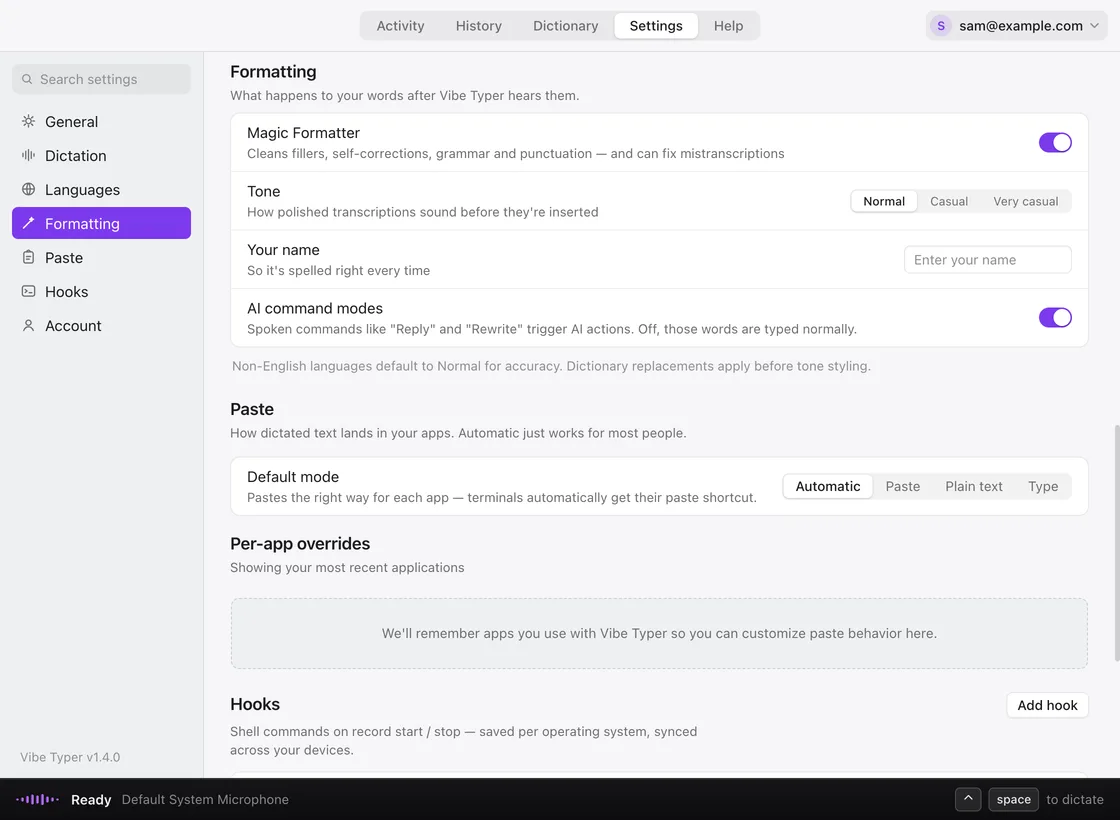Click the search magnifier icon
The height and width of the screenshot is (820, 1120).
[x=27, y=79]
